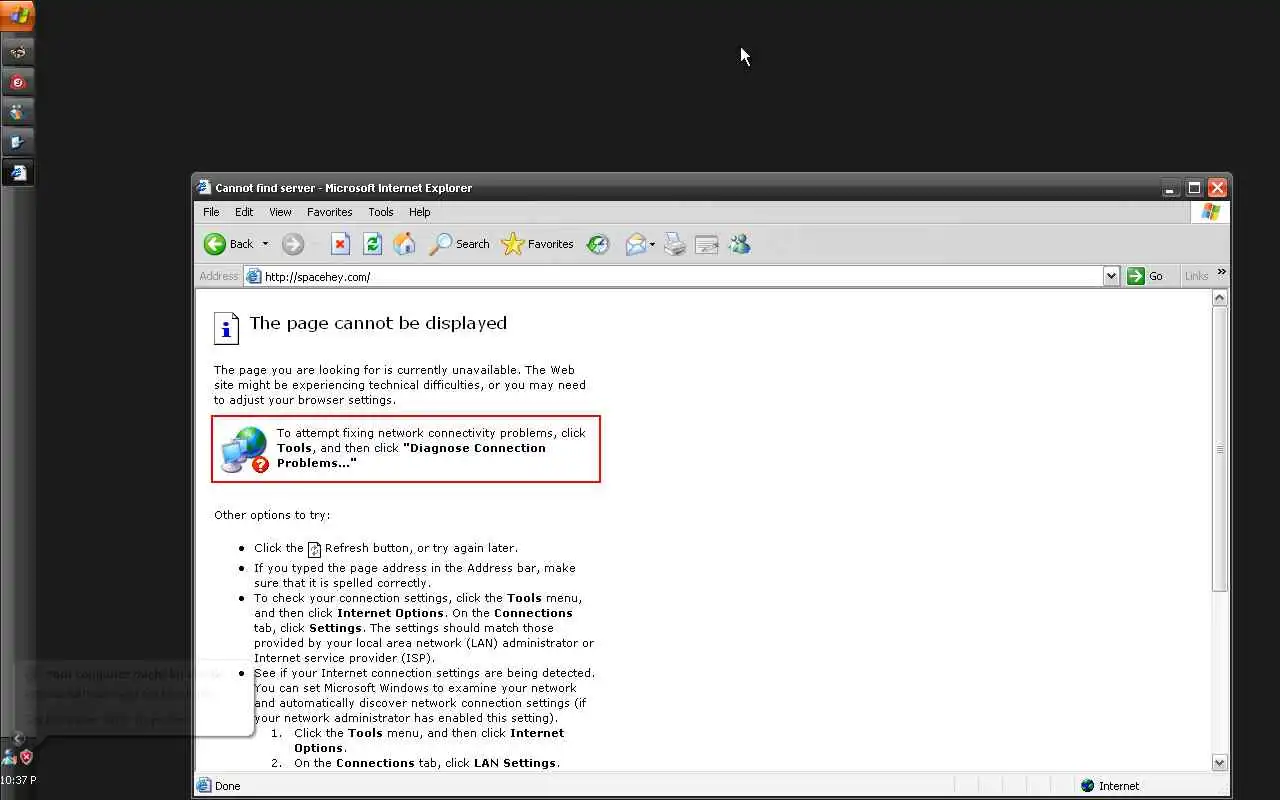
Task: Click the inline Refresh icon in text
Action: [314, 549]
